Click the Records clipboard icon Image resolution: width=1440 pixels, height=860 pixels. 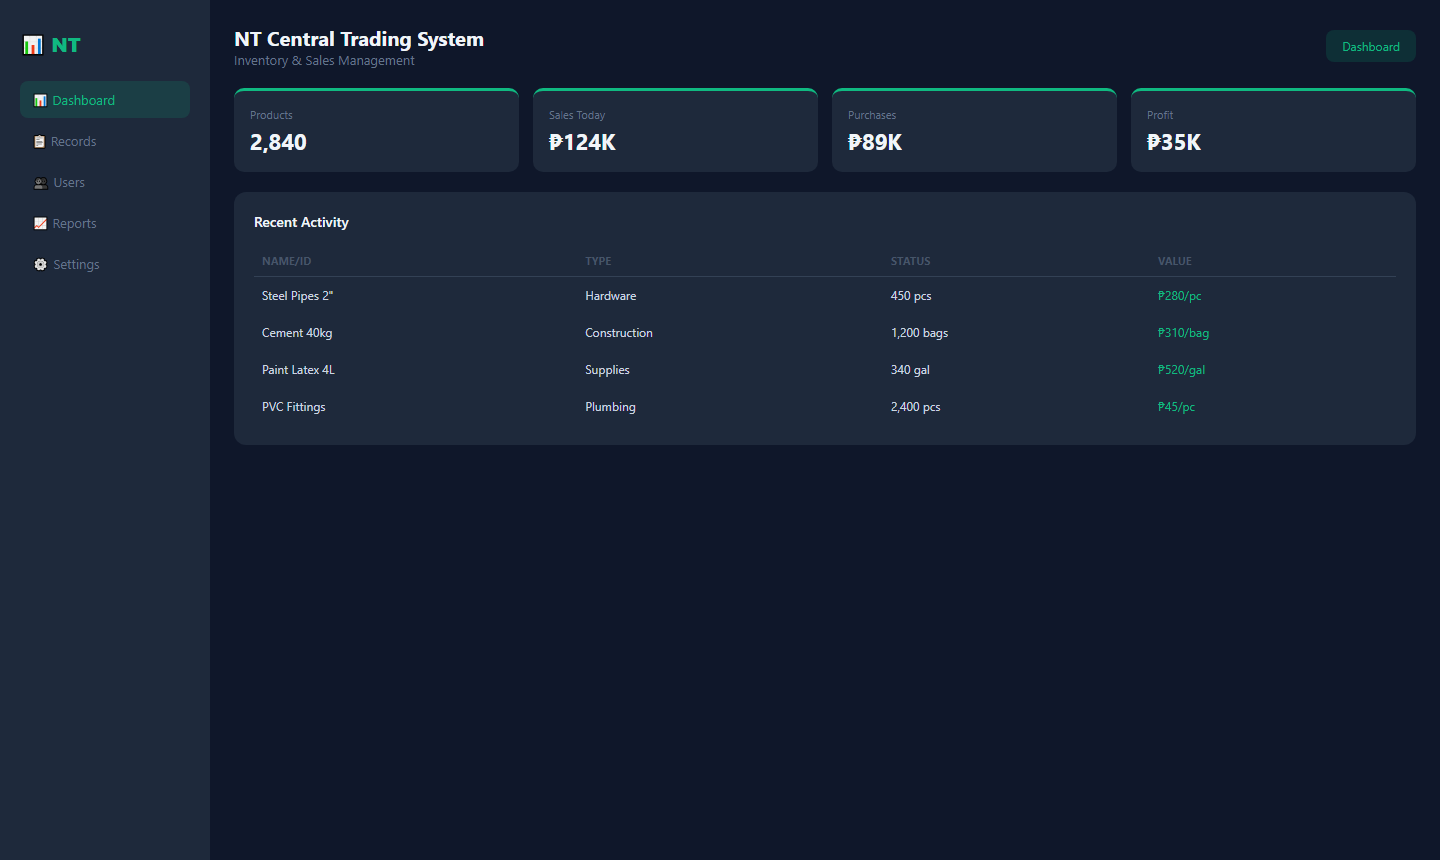39,141
